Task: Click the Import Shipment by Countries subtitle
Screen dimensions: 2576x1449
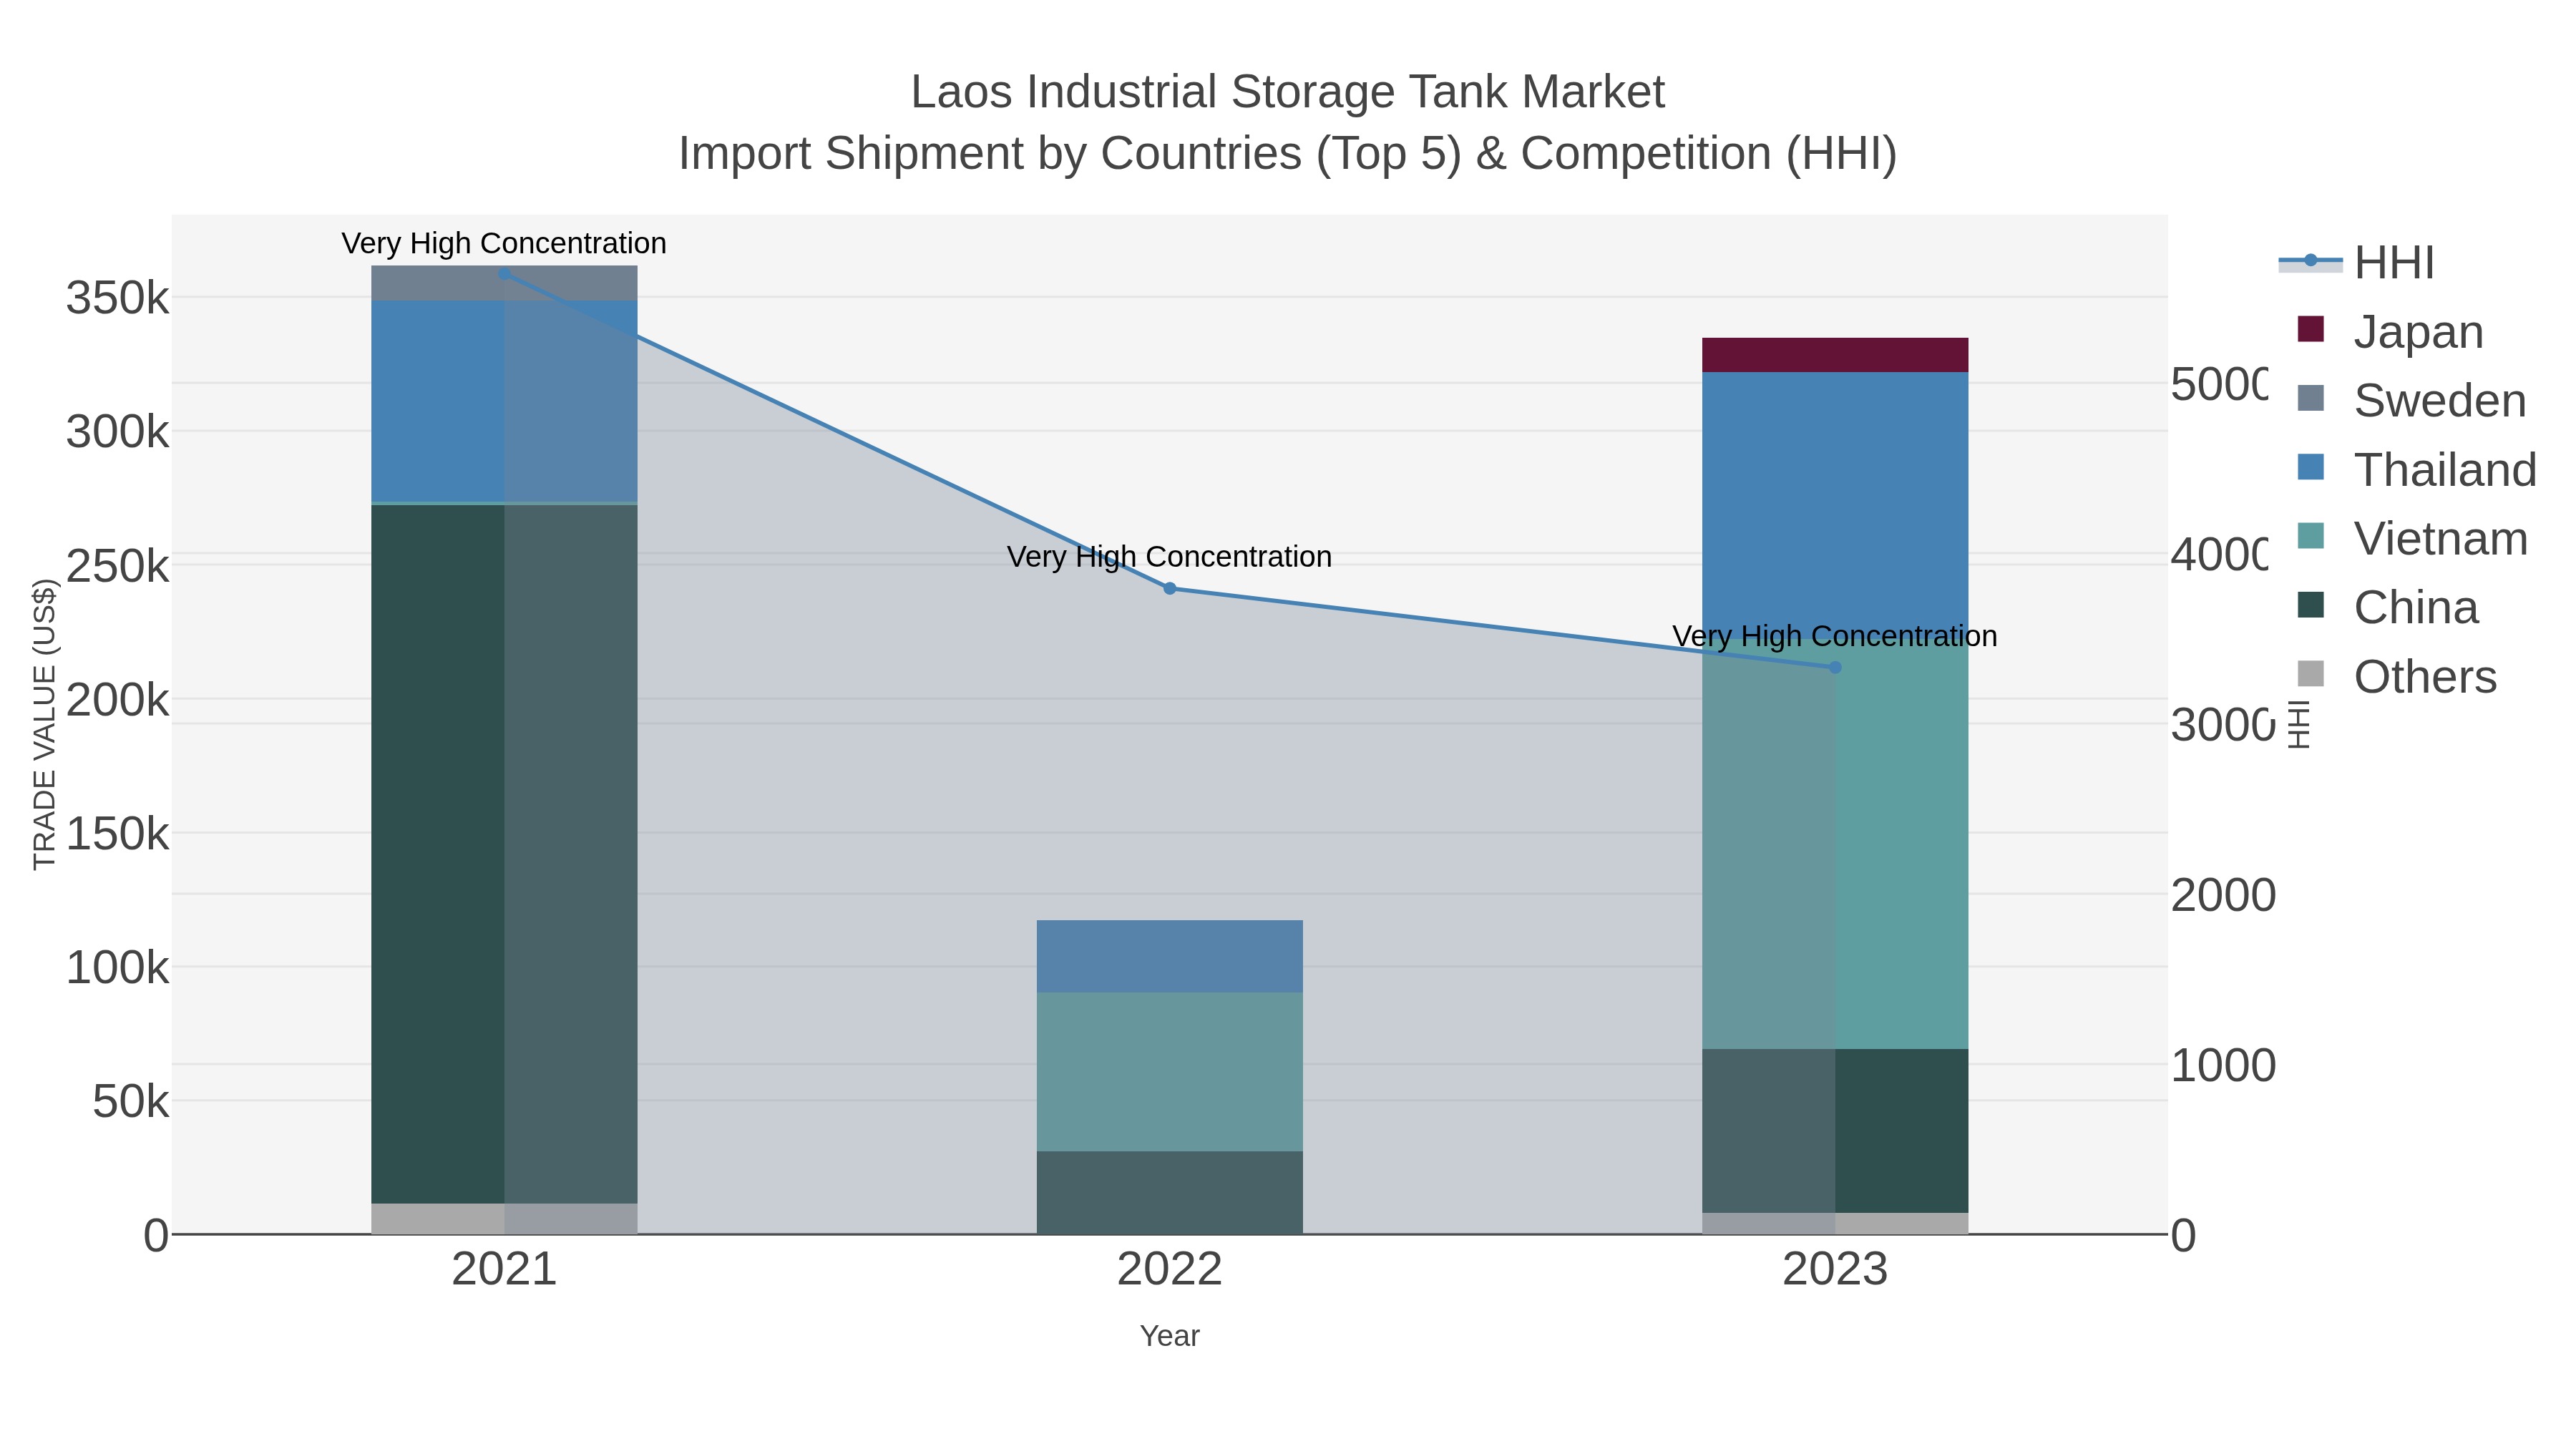Action: point(1288,154)
